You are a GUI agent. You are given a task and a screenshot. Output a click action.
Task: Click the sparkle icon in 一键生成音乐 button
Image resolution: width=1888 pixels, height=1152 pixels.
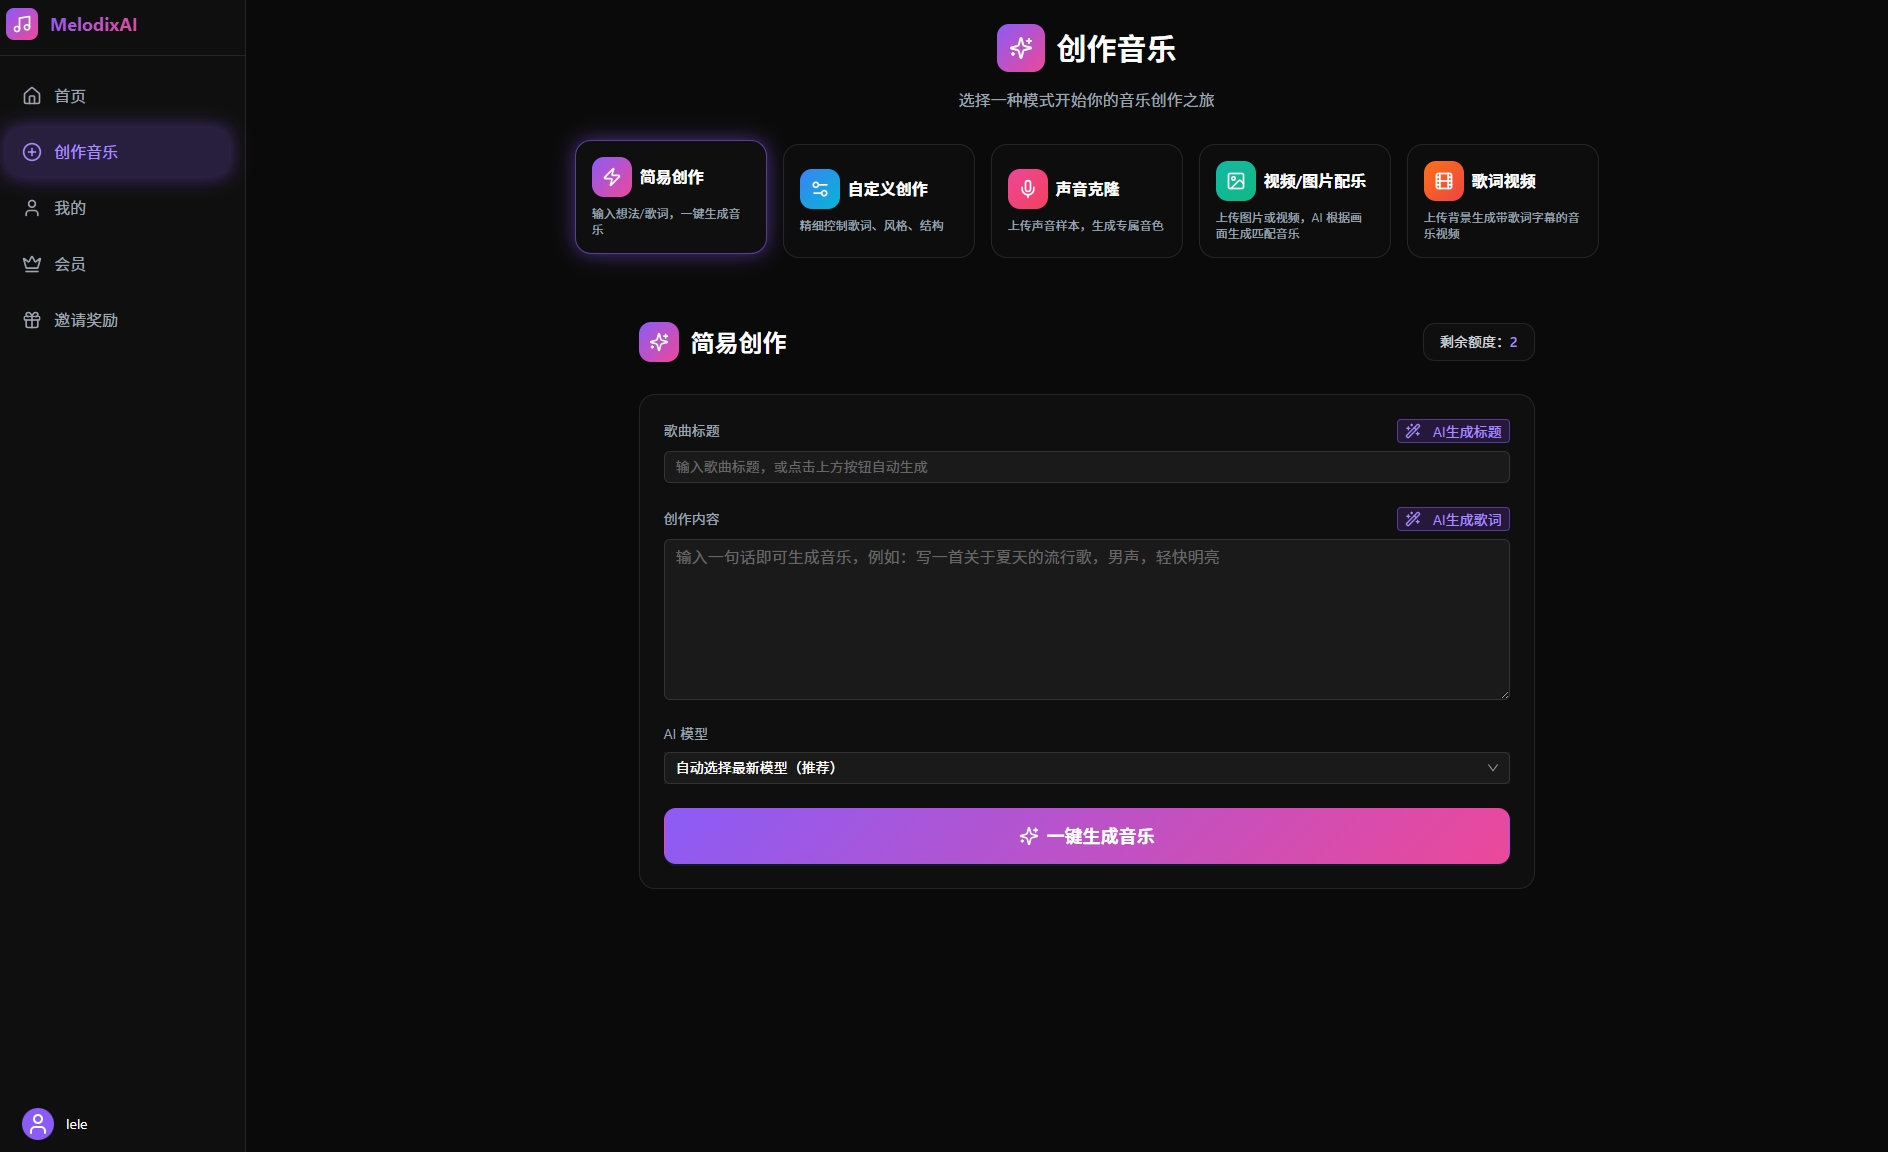click(x=1029, y=836)
